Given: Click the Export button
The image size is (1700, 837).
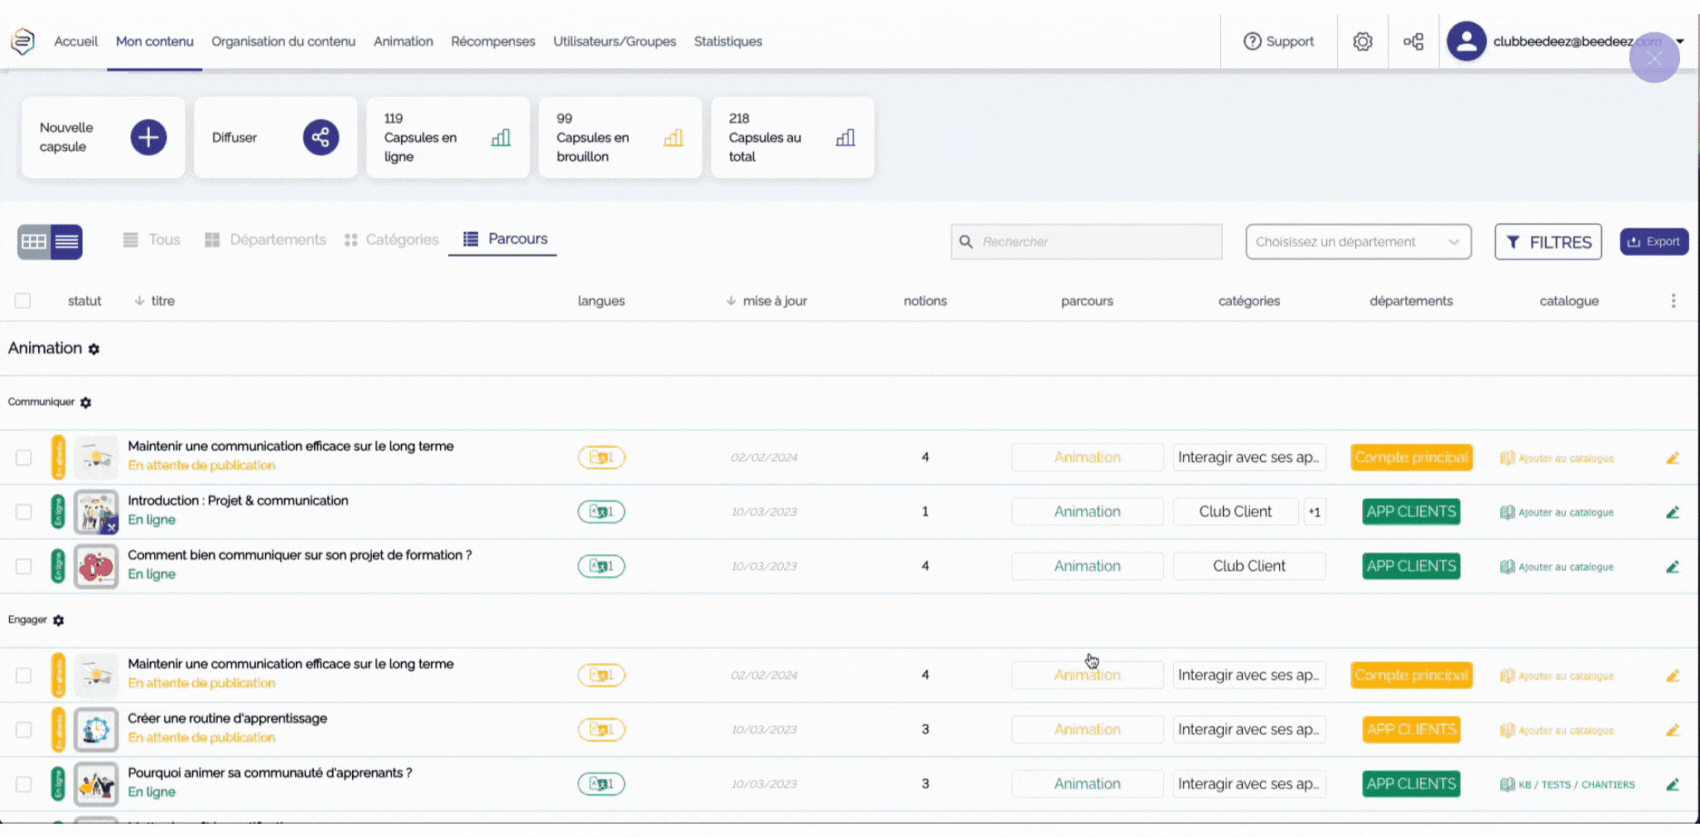Looking at the screenshot, I should point(1653,242).
